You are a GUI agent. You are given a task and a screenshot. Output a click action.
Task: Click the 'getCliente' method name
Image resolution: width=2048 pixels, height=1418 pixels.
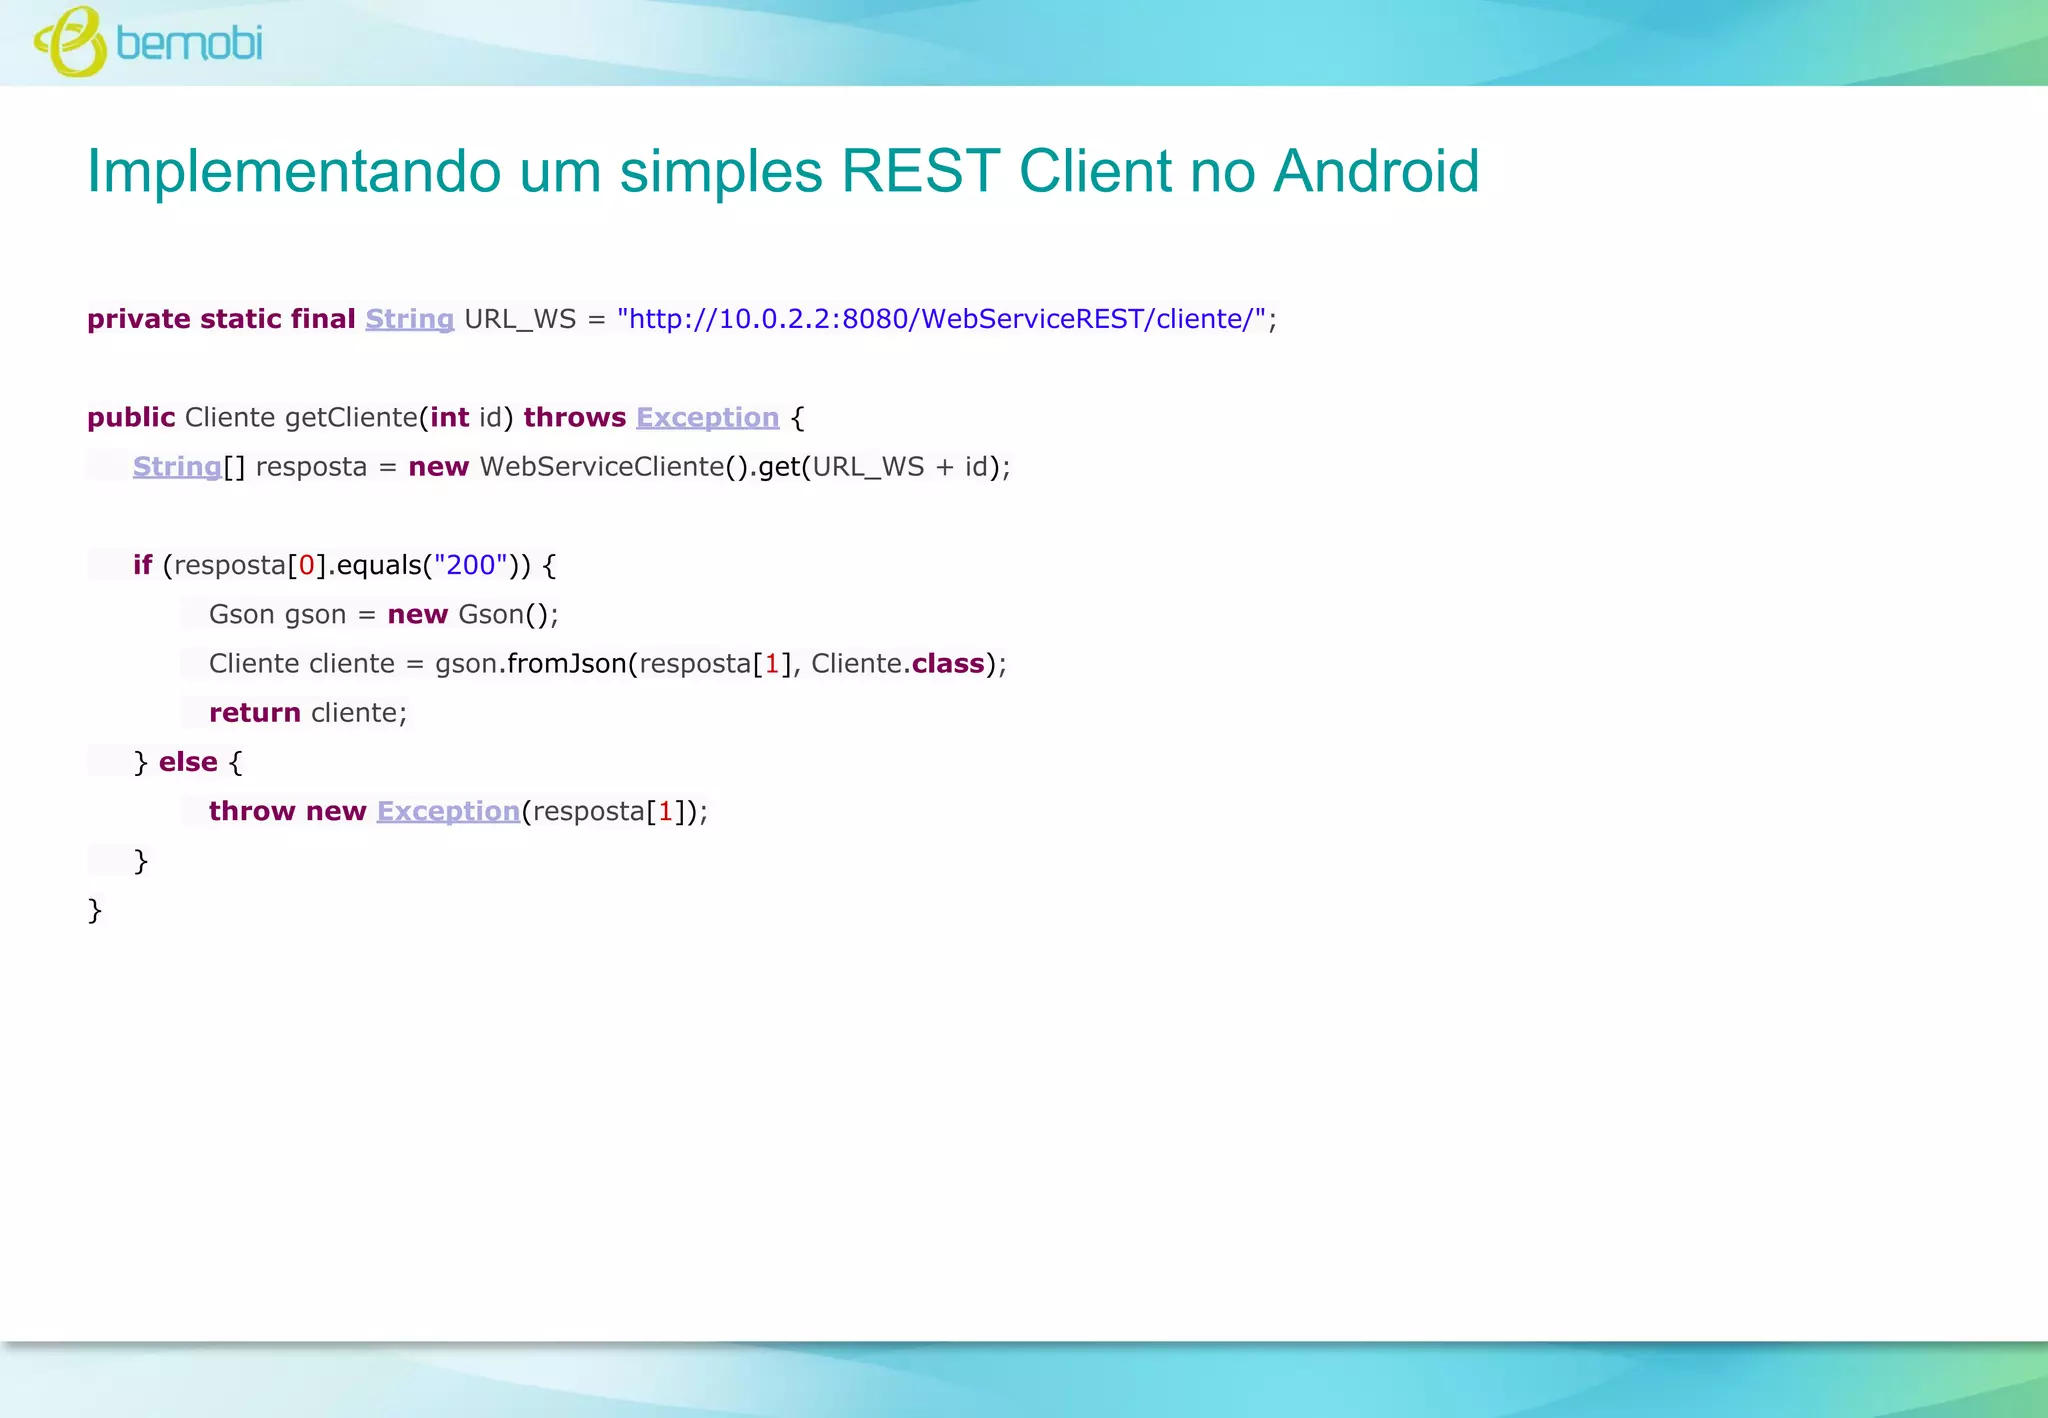click(x=351, y=417)
